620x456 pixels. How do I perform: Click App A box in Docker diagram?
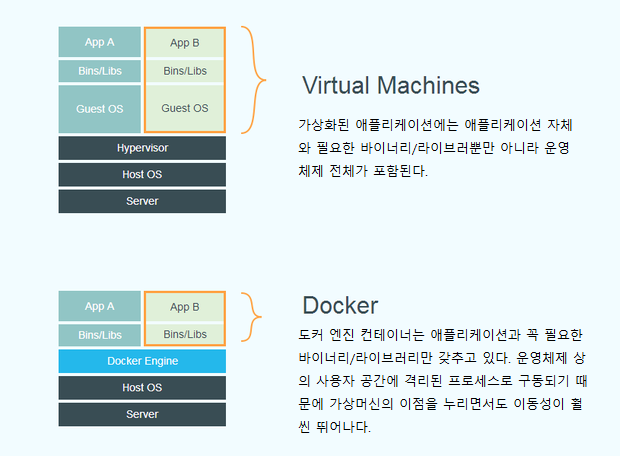coord(100,306)
